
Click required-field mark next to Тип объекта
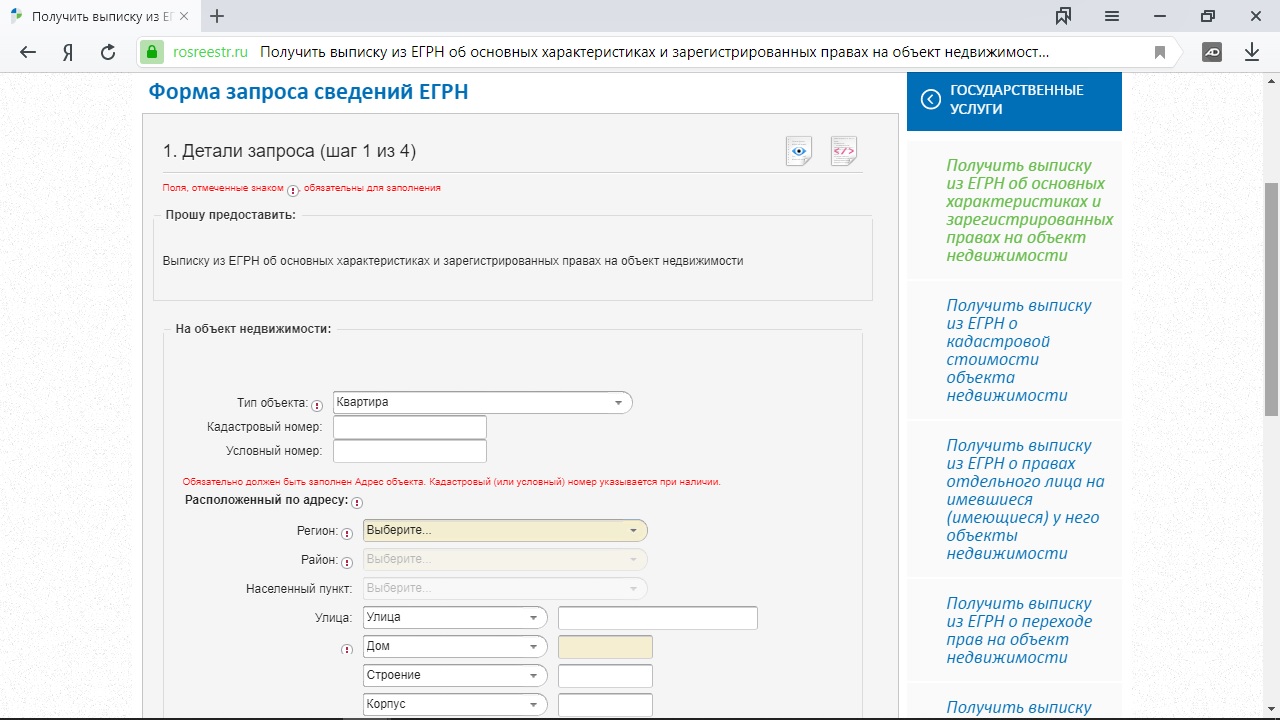[x=317, y=405]
